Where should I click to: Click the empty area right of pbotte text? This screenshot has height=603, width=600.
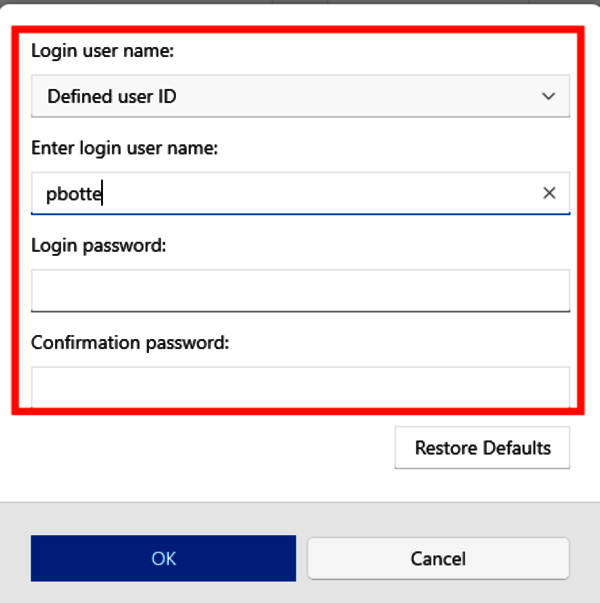(320, 193)
